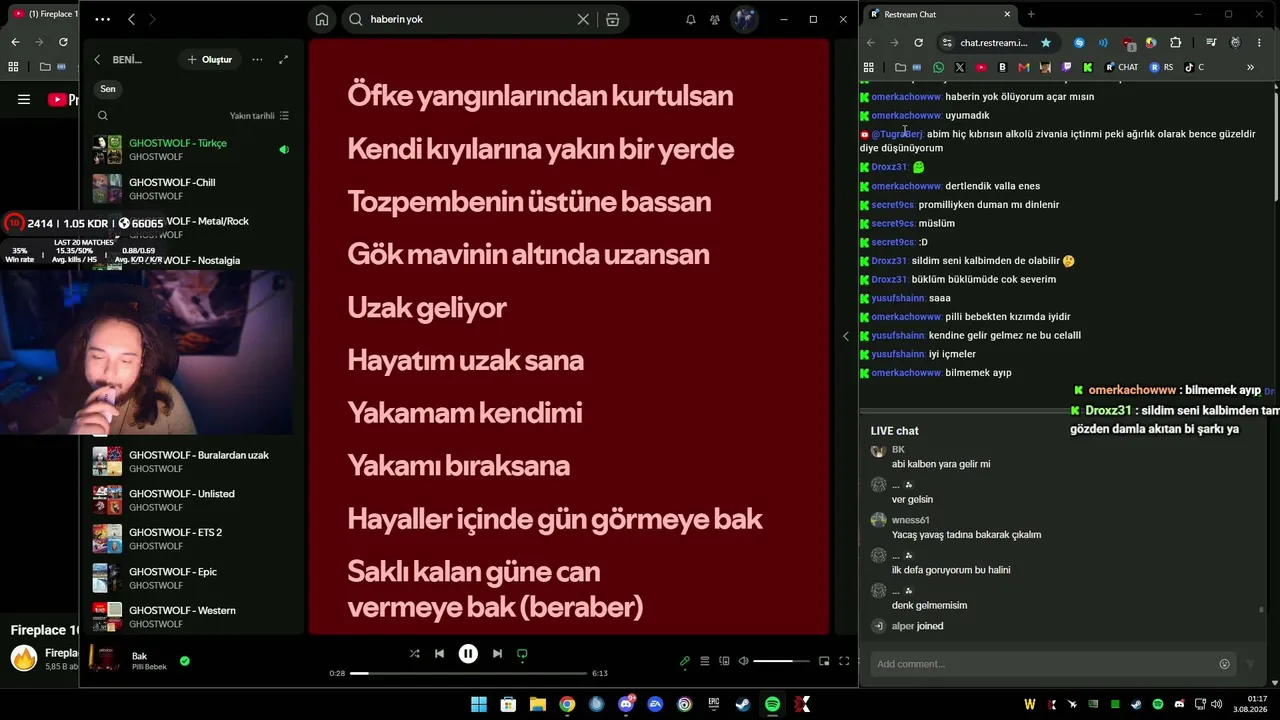Image resolution: width=1280 pixels, height=720 pixels.
Task: Open the emoji picker in live chat
Action: pyautogui.click(x=1224, y=664)
